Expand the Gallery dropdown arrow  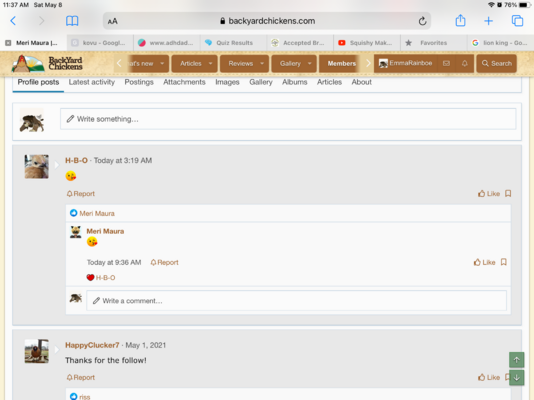pos(310,63)
